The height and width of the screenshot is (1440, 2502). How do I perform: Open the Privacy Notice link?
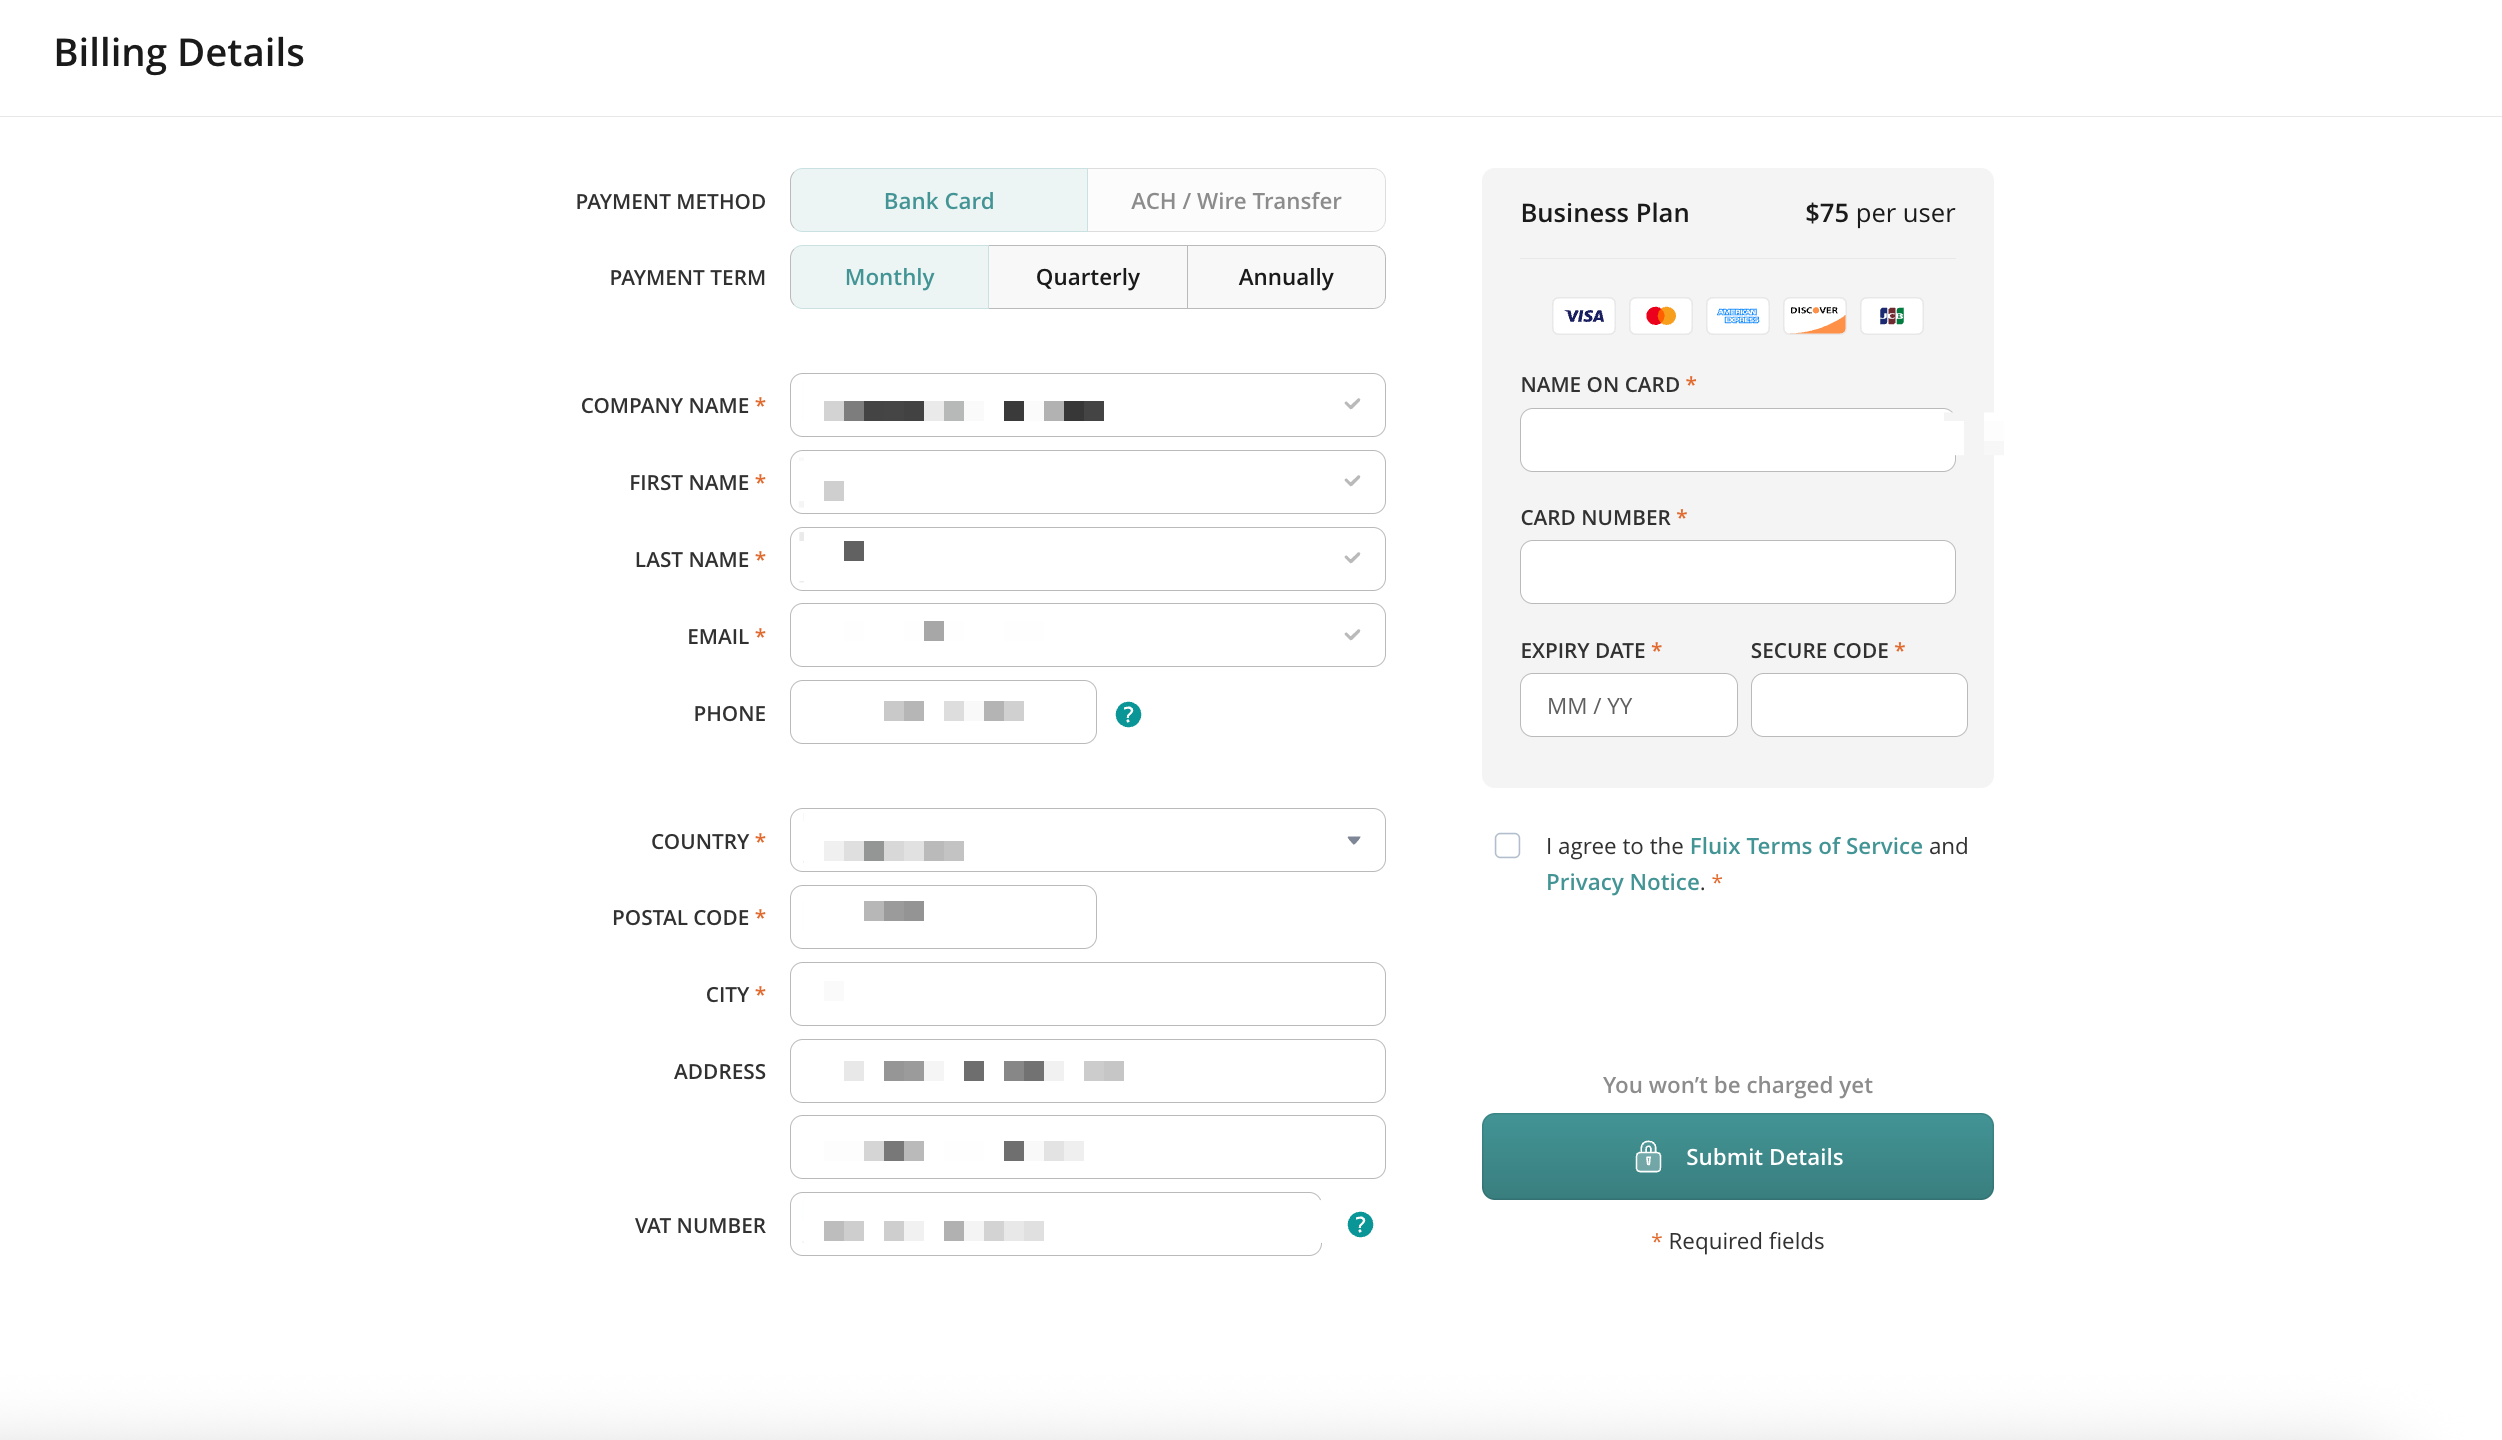(x=1622, y=882)
